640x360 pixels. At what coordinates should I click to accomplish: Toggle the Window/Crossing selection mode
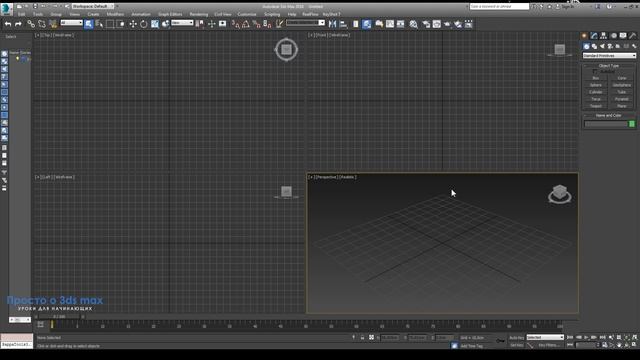pos(121,24)
